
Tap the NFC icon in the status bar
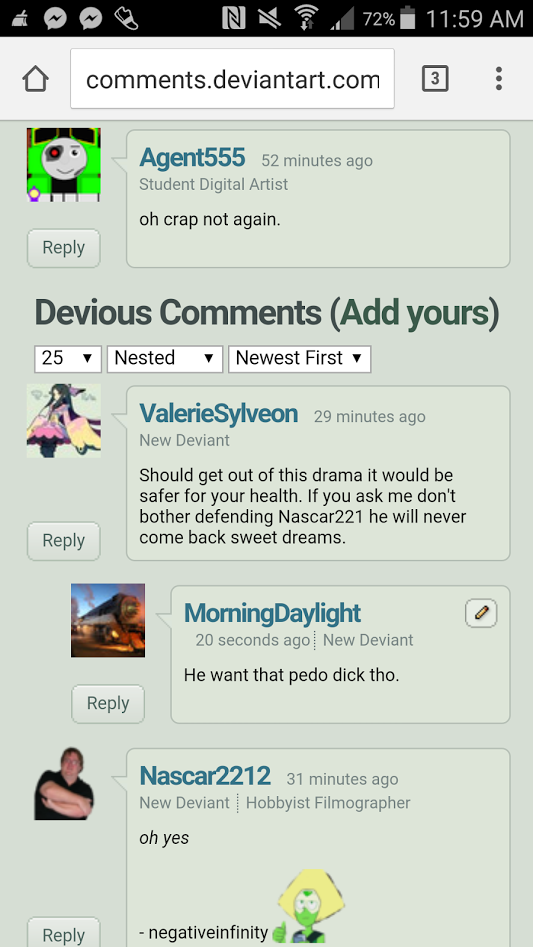point(234,19)
